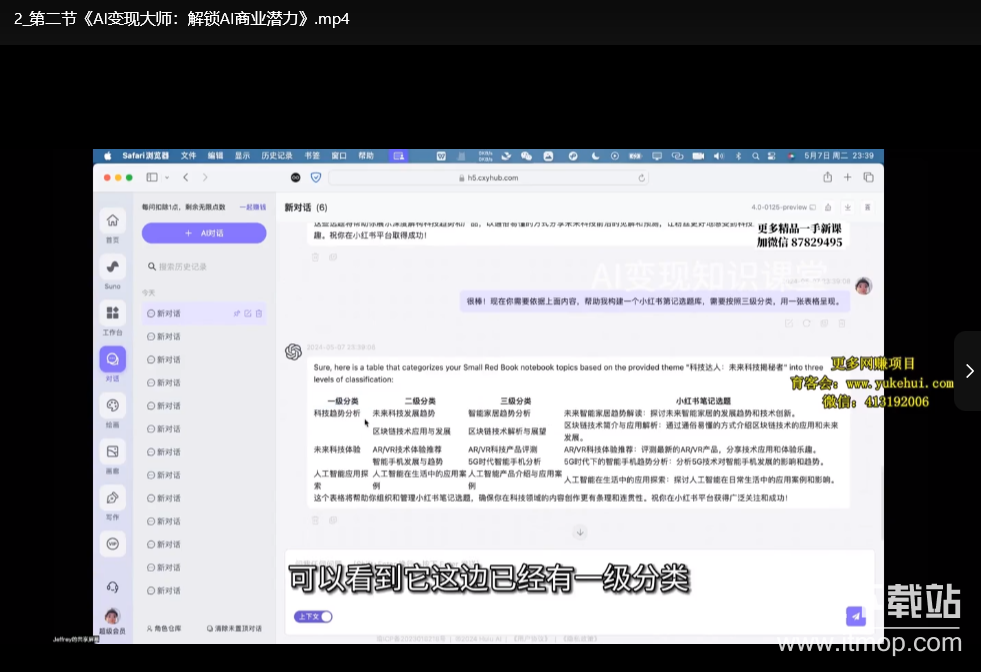Open the 文件 menu in menu bar
Screen dimensions: 981x672
click(188, 156)
